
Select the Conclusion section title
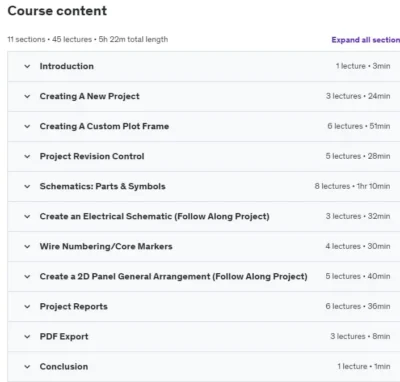[x=64, y=366]
